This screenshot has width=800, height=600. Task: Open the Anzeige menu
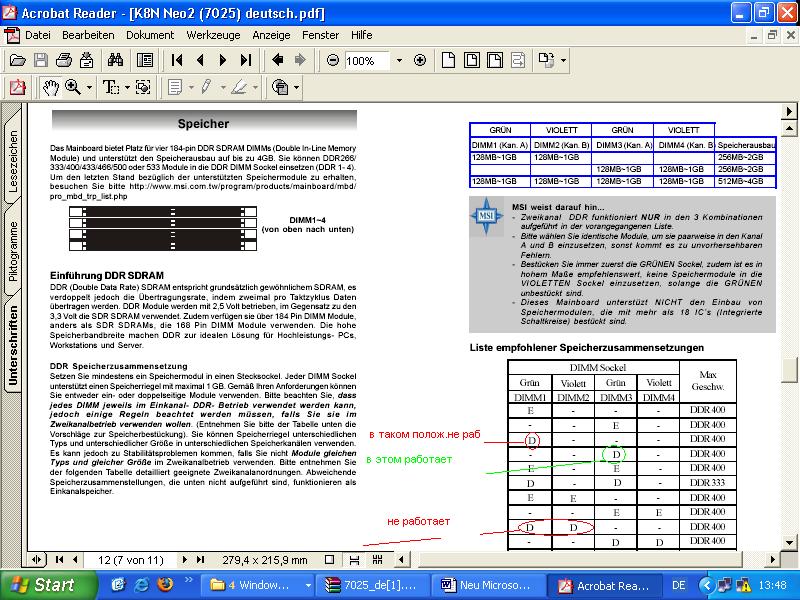click(271, 35)
